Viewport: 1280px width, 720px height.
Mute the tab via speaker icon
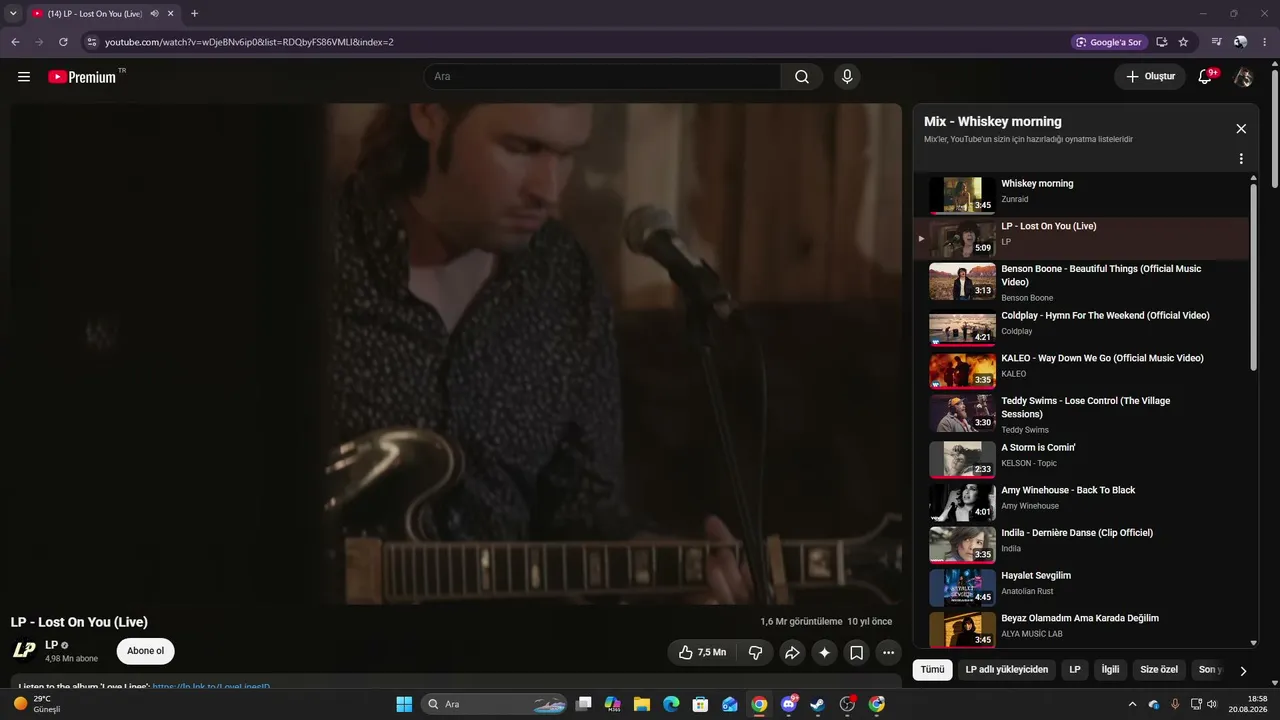(x=154, y=14)
